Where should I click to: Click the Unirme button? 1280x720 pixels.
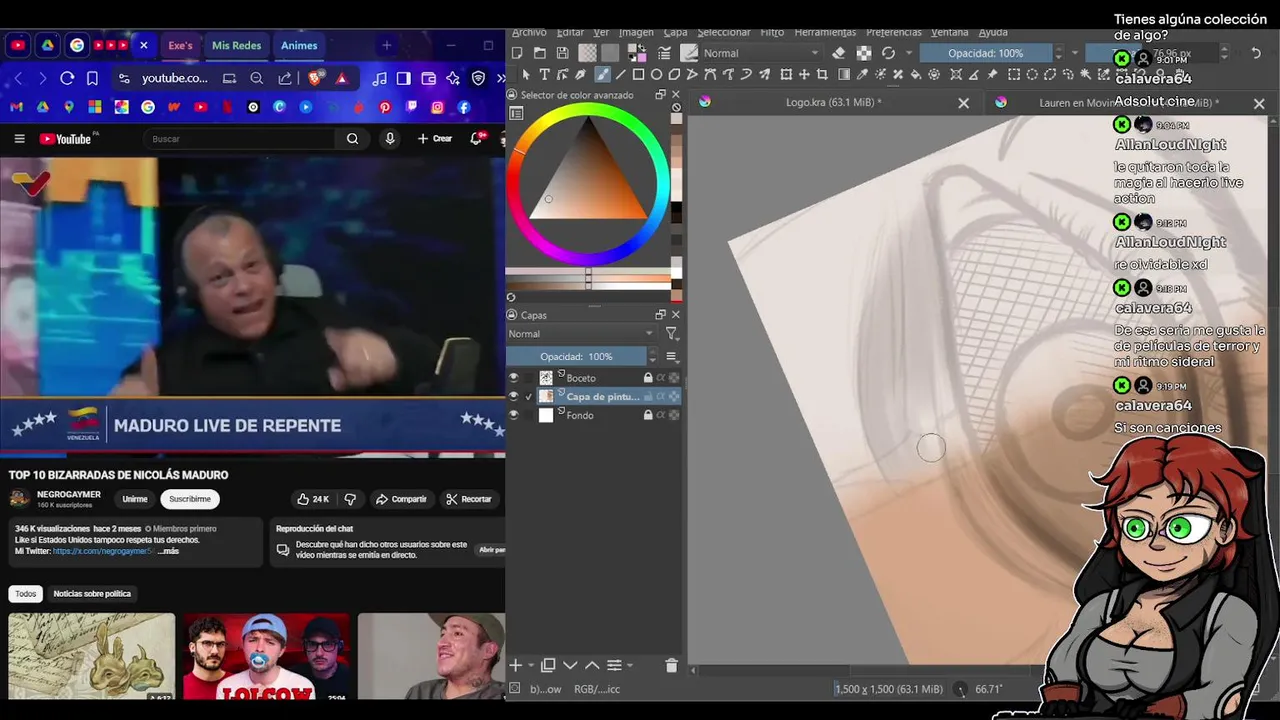135,499
